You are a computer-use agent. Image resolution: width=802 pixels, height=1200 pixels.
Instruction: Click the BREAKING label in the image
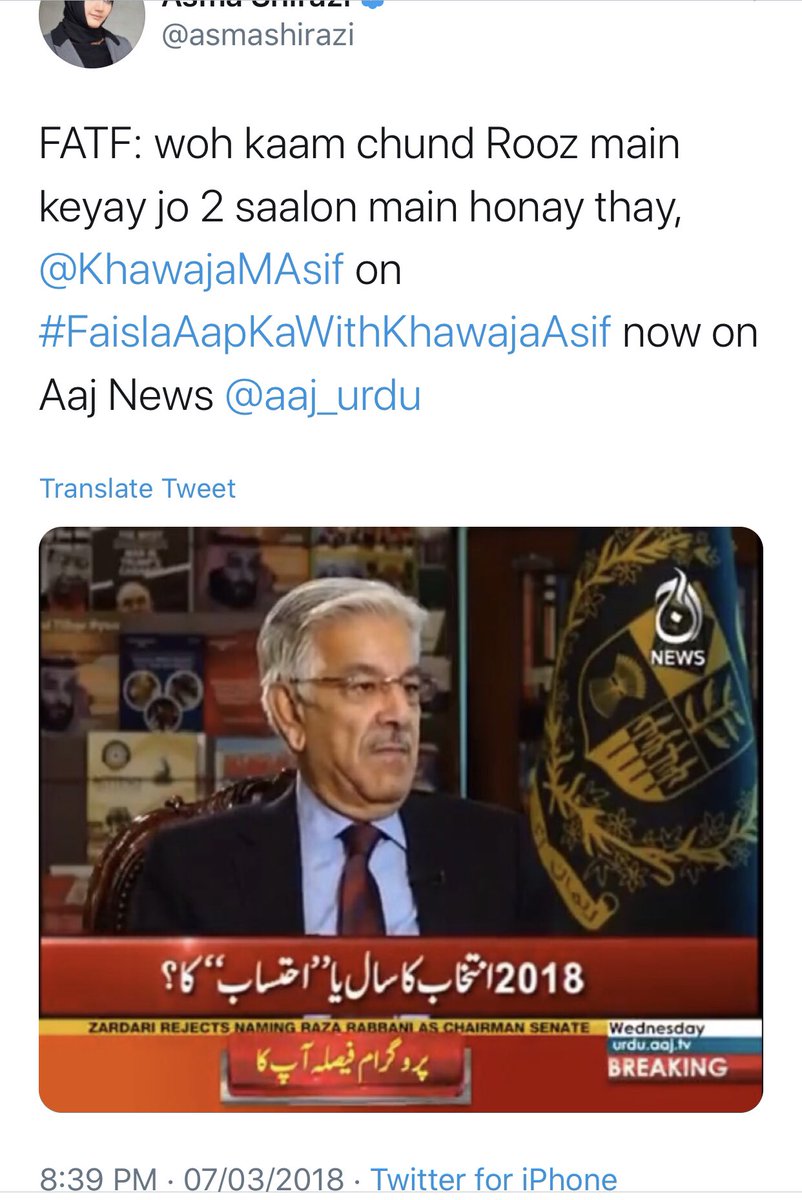point(668,1066)
